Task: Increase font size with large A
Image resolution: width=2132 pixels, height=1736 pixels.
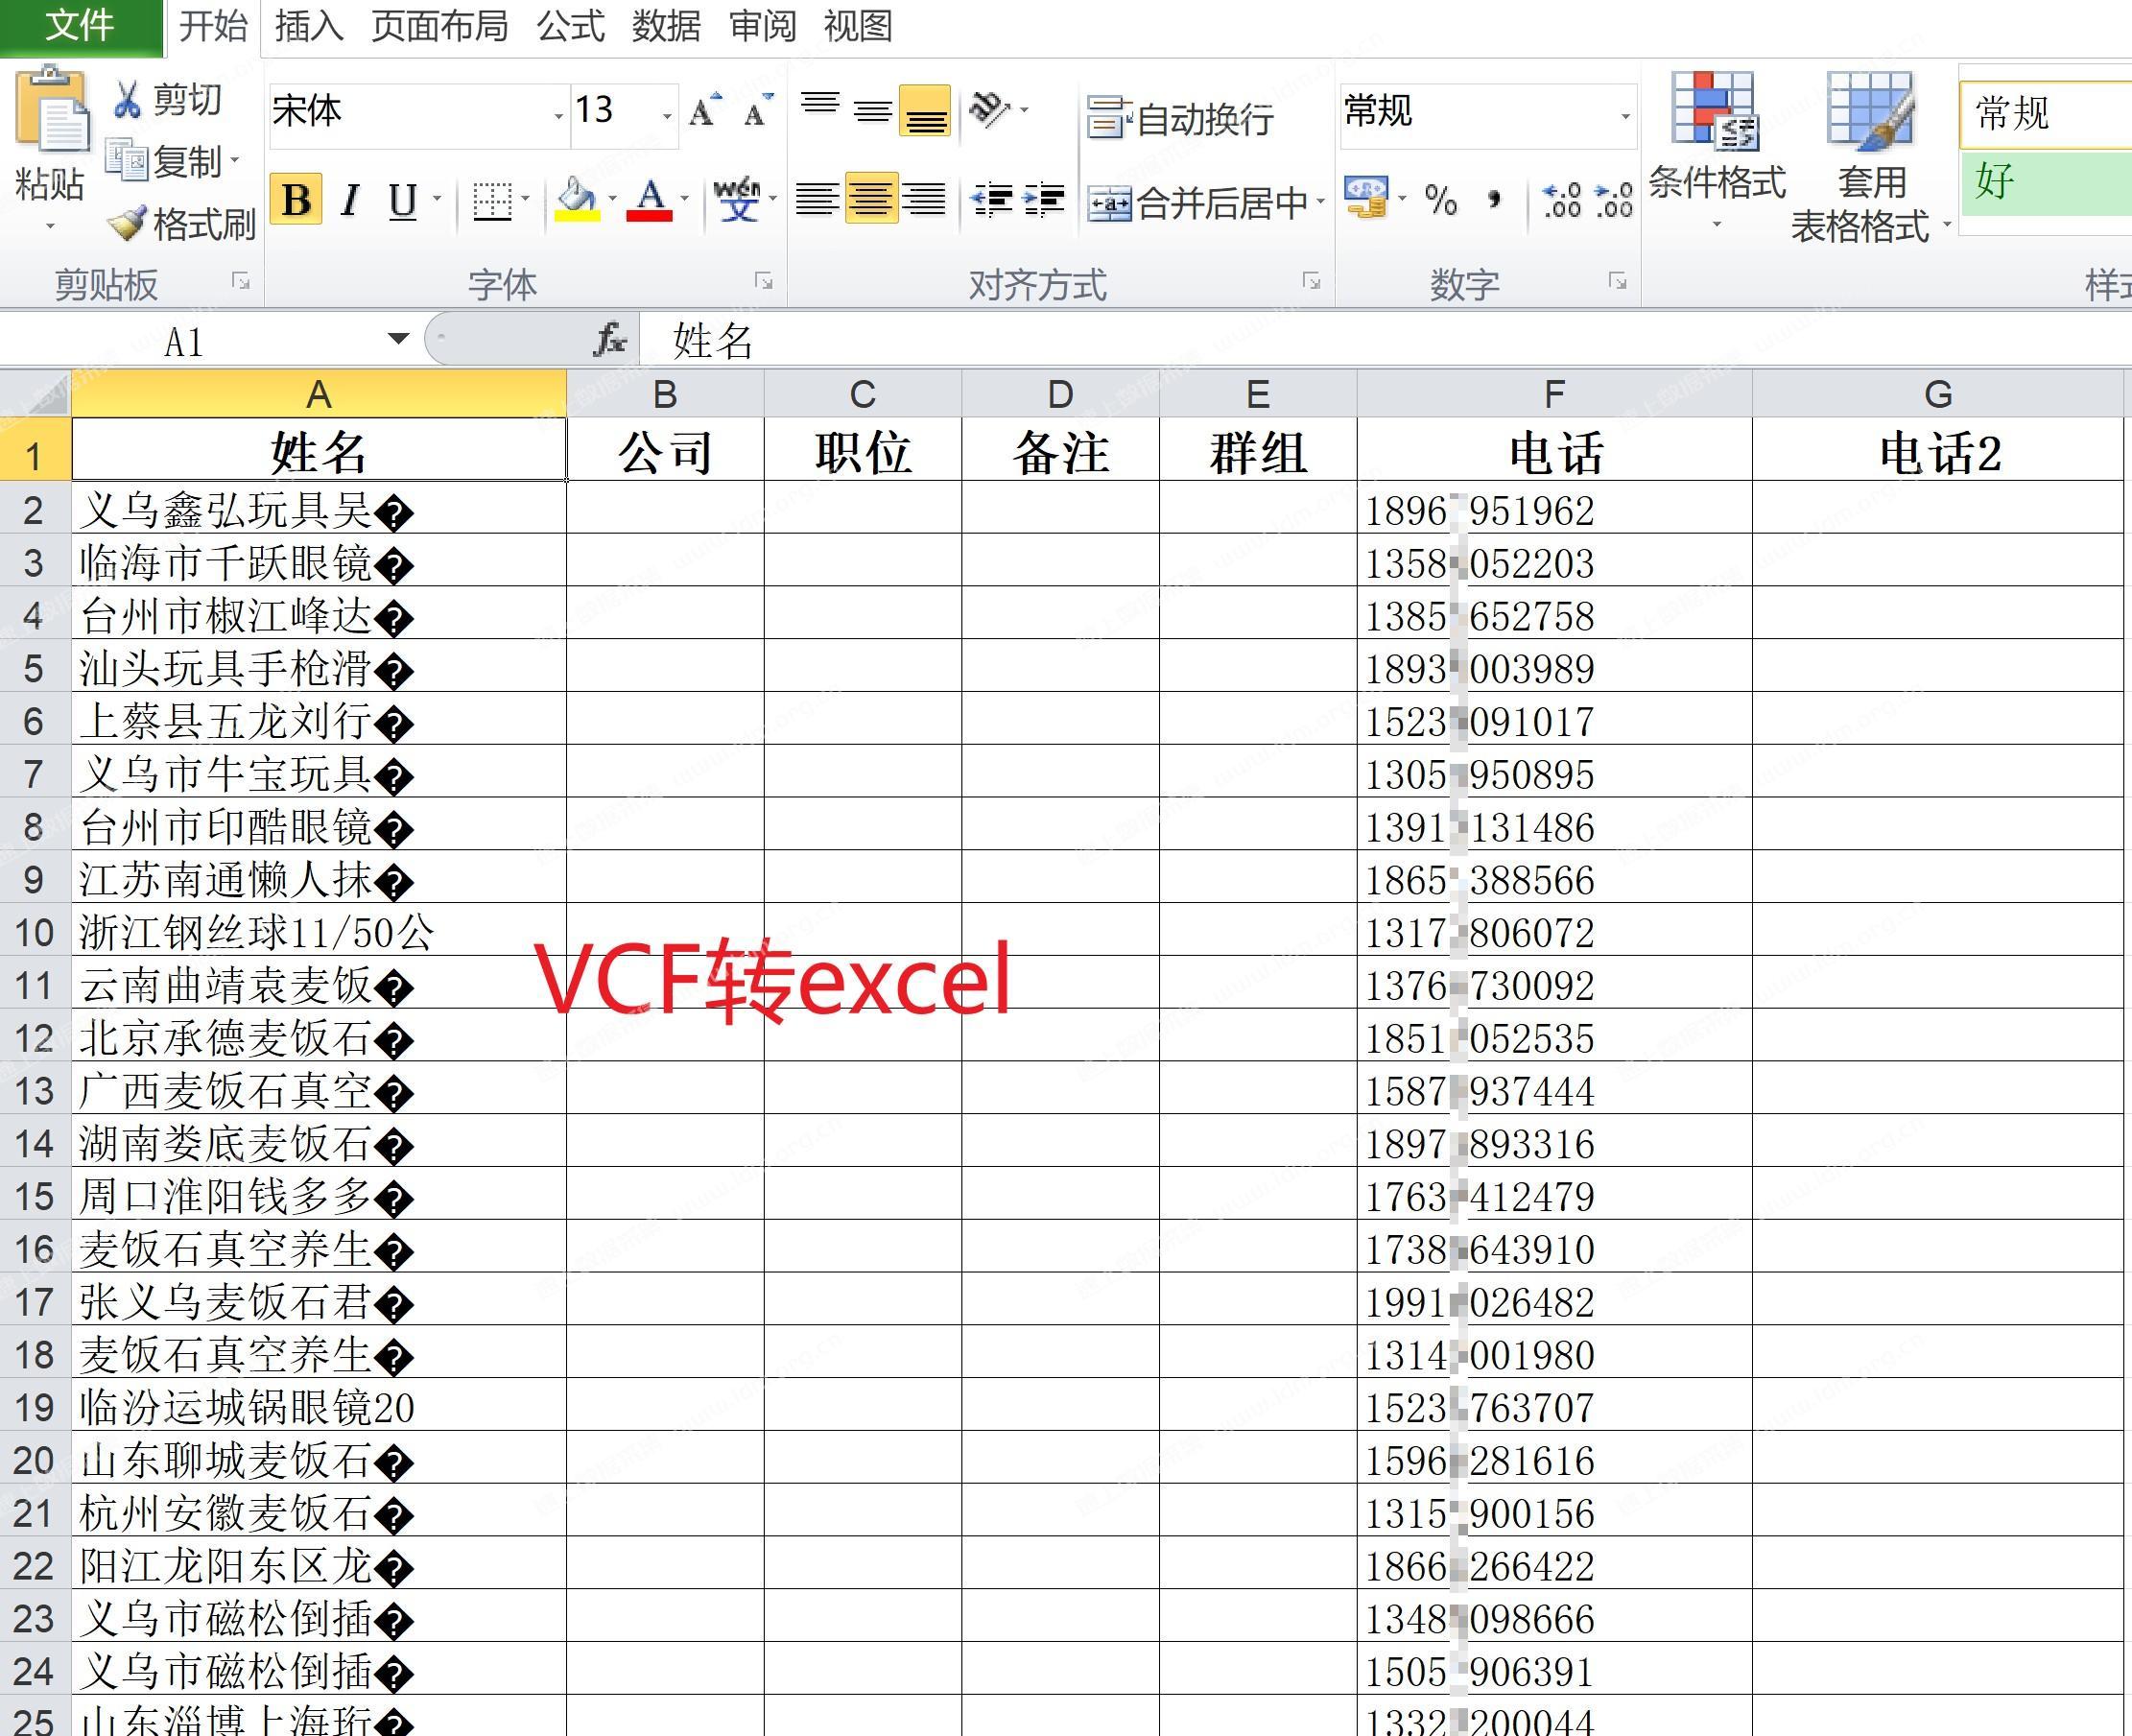Action: pos(705,111)
